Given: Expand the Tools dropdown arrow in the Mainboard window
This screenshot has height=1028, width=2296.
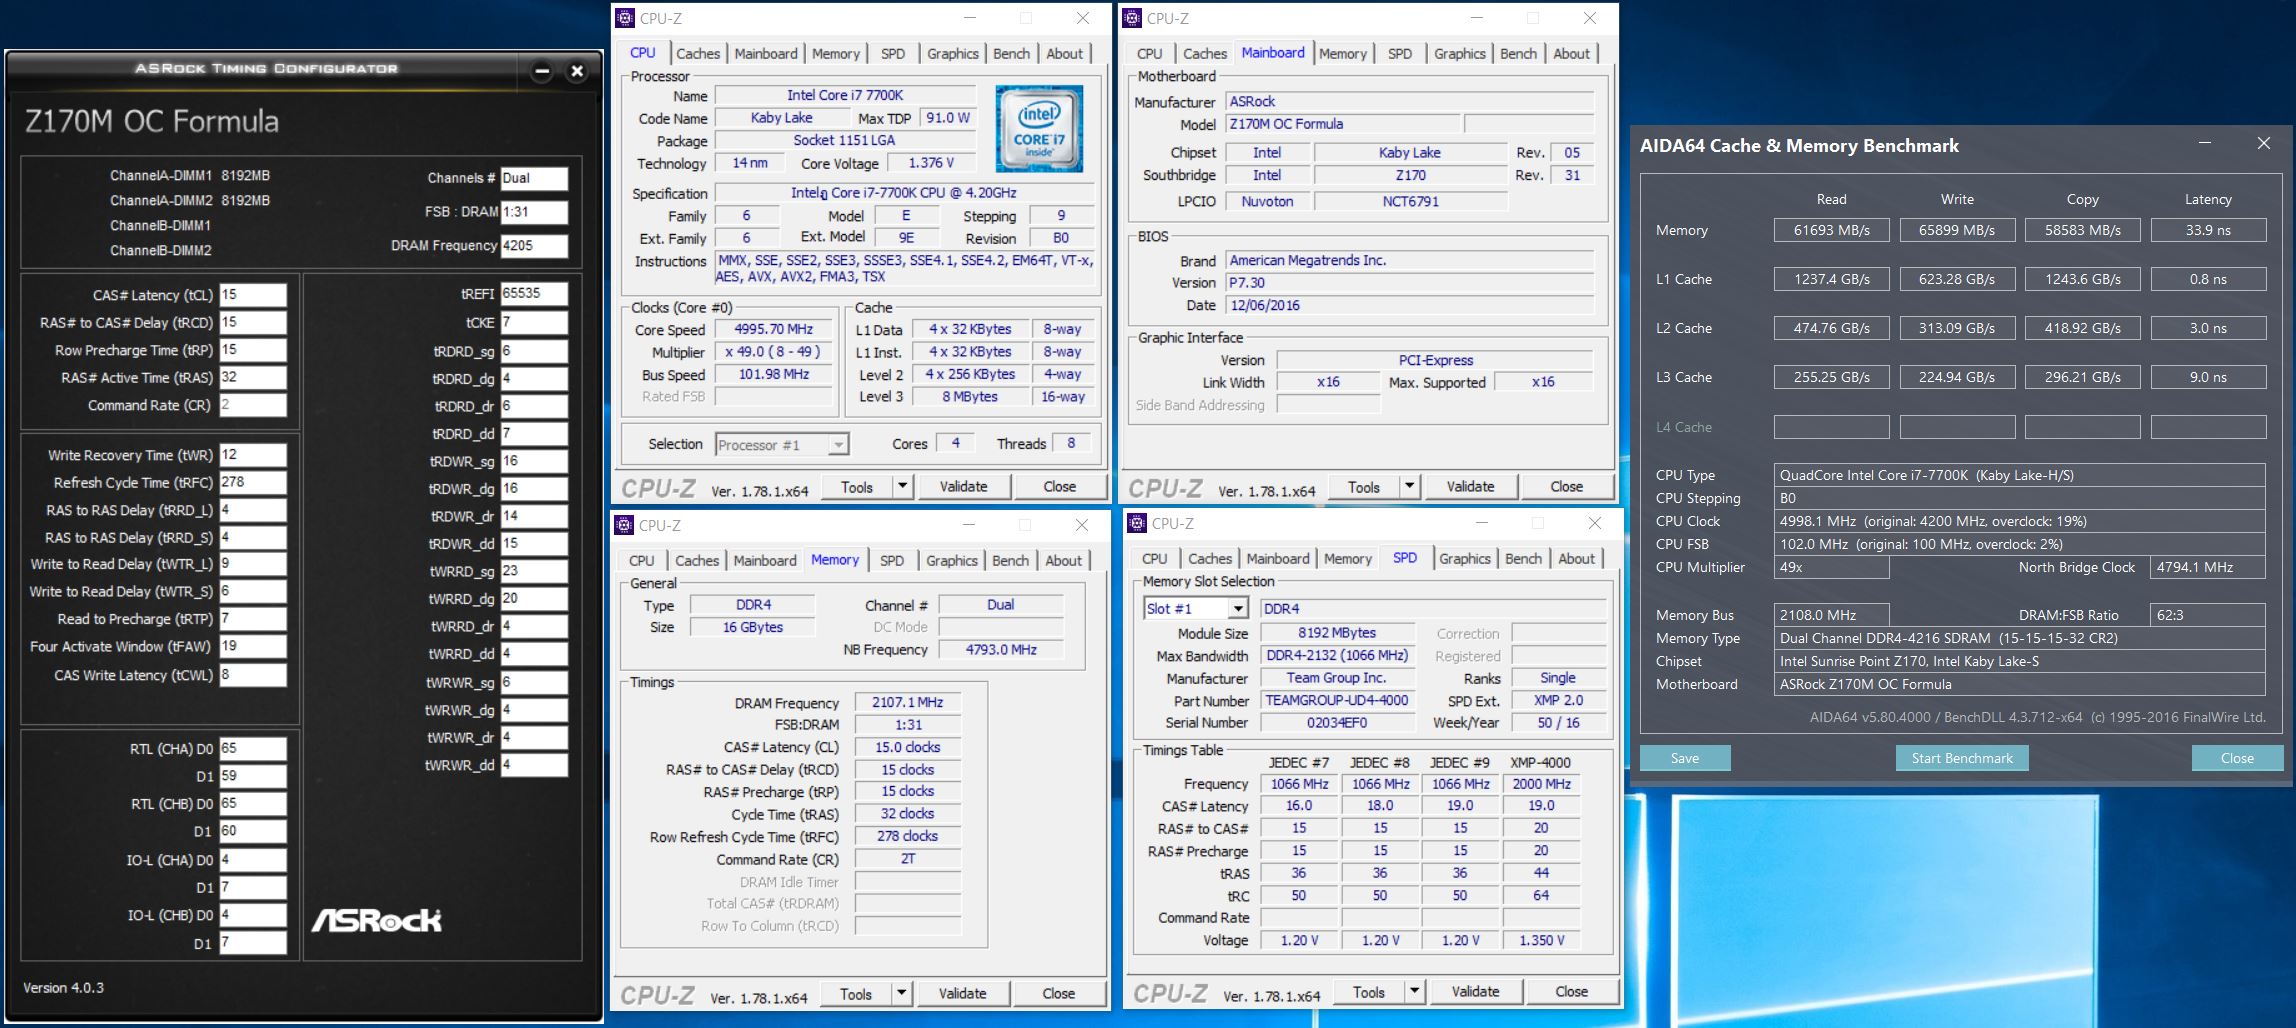Looking at the screenshot, I should [x=1409, y=486].
